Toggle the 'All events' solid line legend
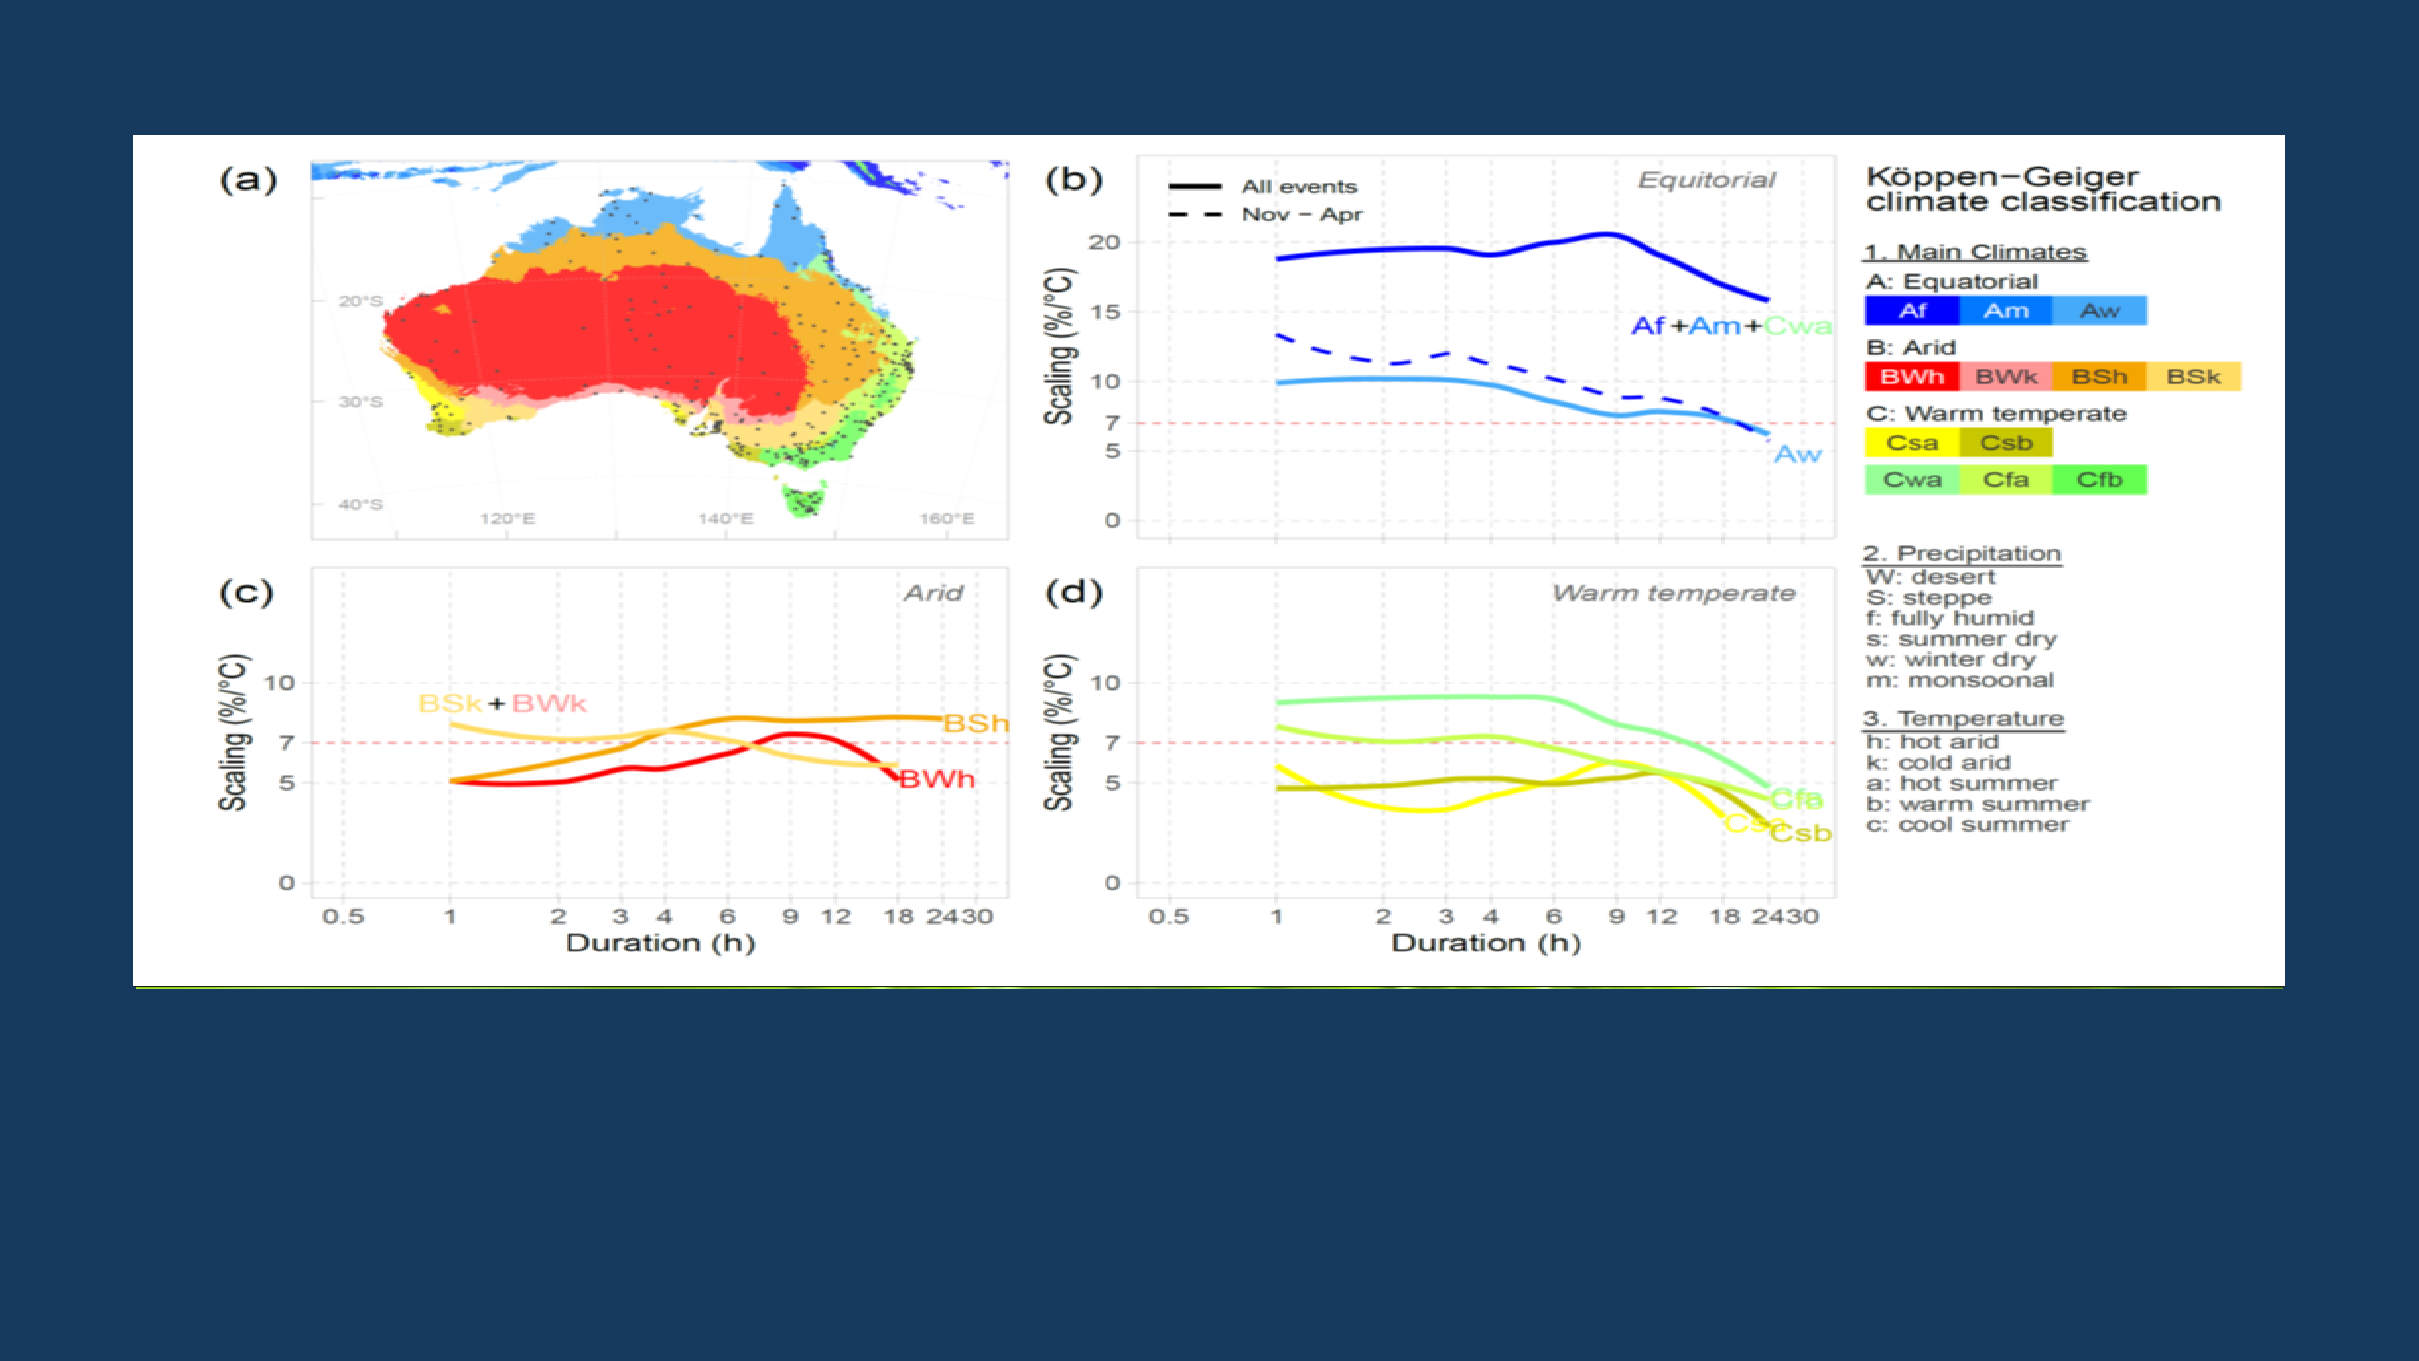This screenshot has height=1361, width=2419. tap(1280, 186)
